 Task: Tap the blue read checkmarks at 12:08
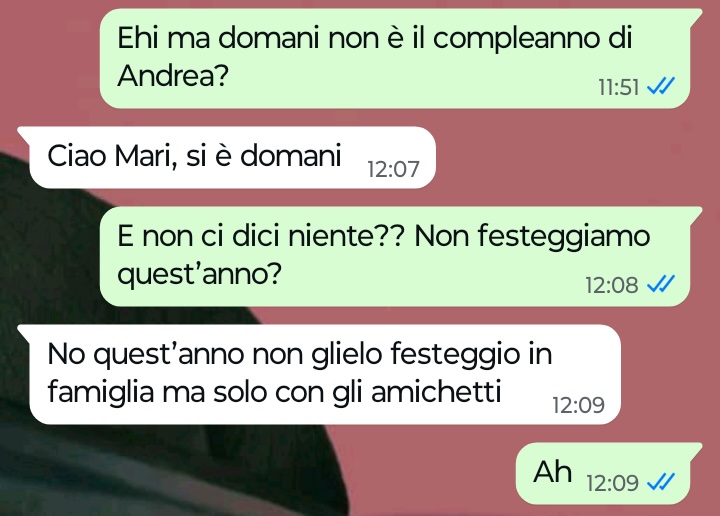tap(661, 284)
